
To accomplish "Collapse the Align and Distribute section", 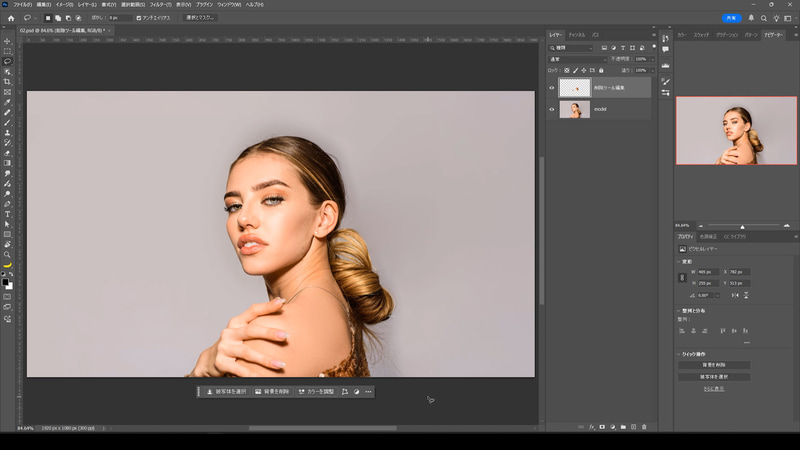I will coord(679,311).
